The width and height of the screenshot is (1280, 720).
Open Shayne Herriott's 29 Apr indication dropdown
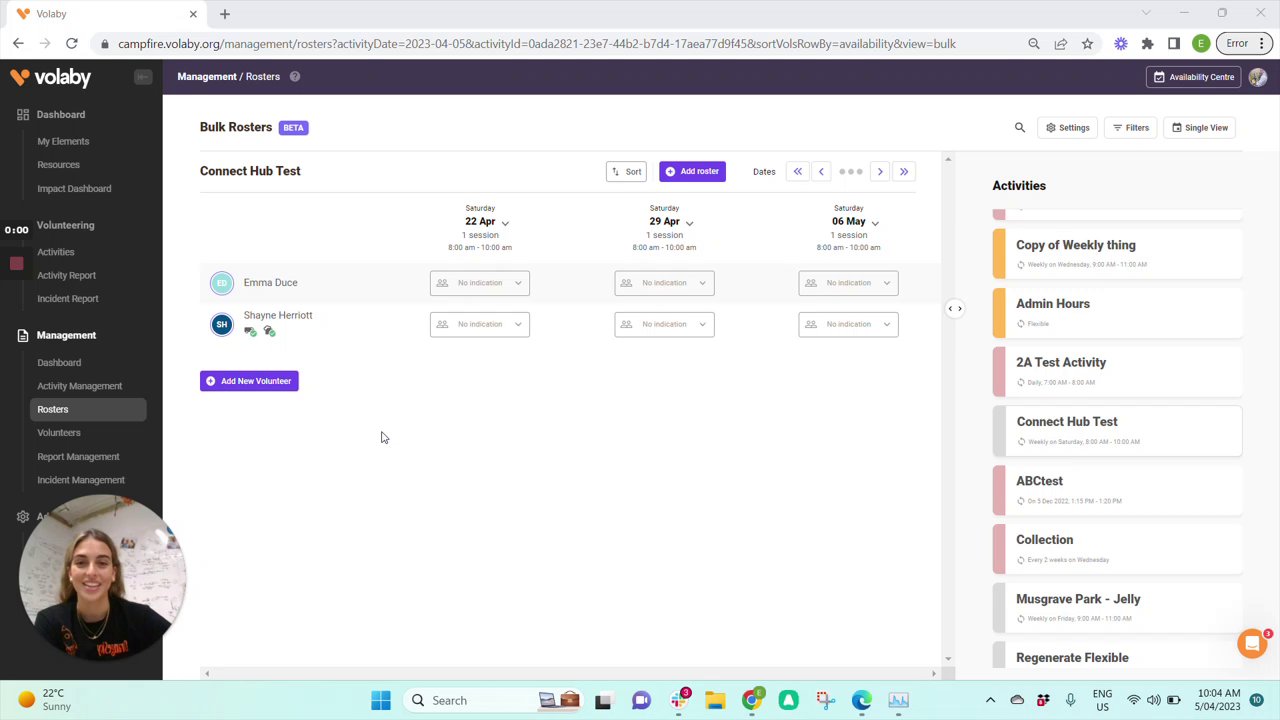[664, 324]
